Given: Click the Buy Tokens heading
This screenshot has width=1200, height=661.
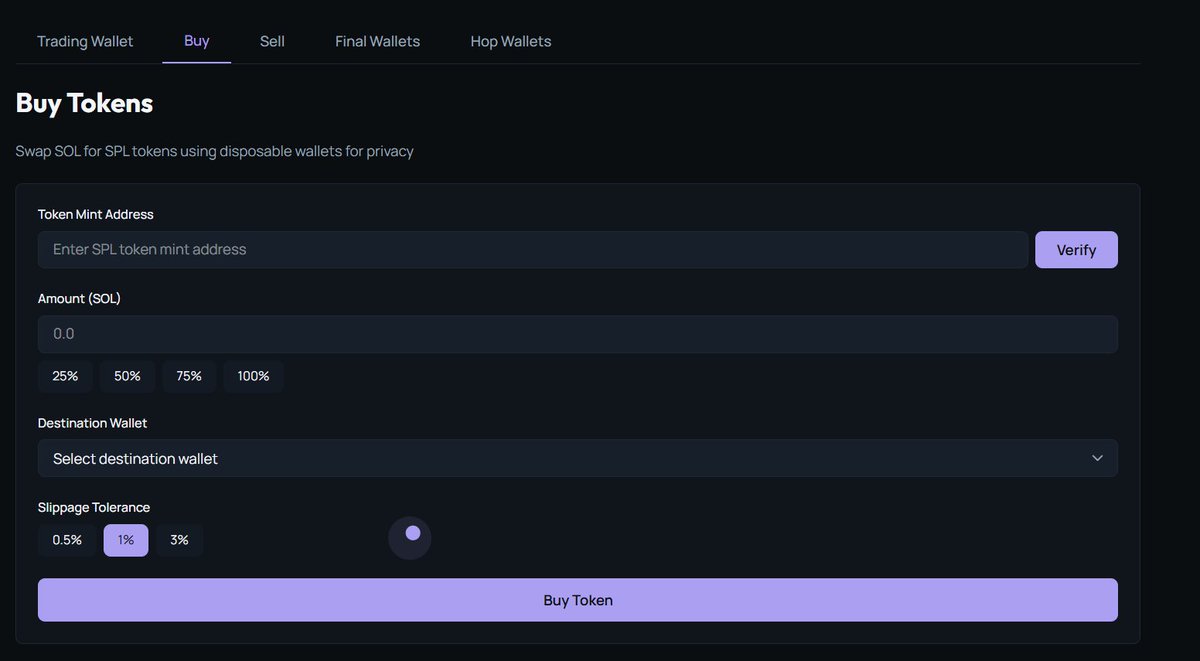Looking at the screenshot, I should coord(84,103).
